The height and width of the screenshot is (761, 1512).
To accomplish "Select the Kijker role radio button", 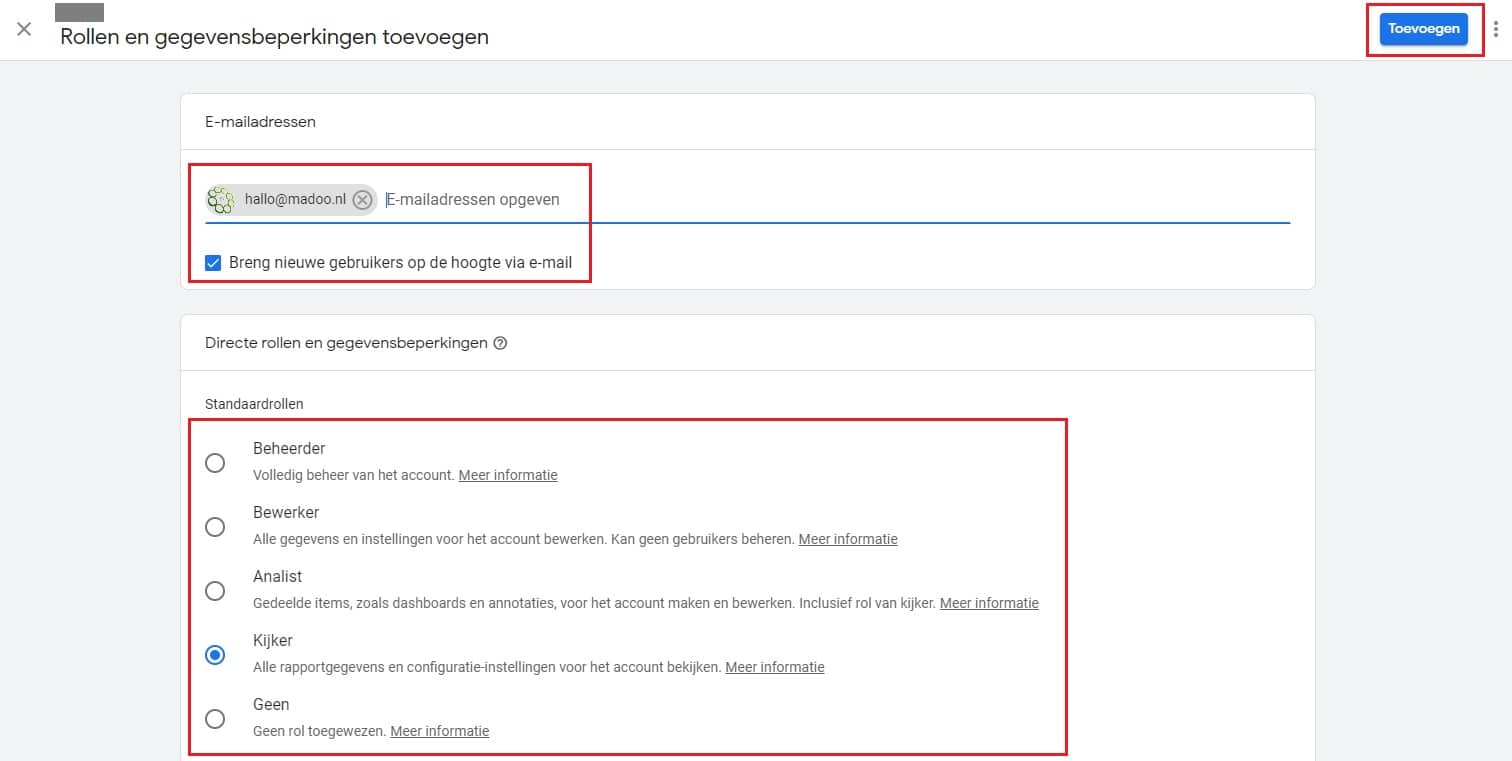I will point(215,655).
